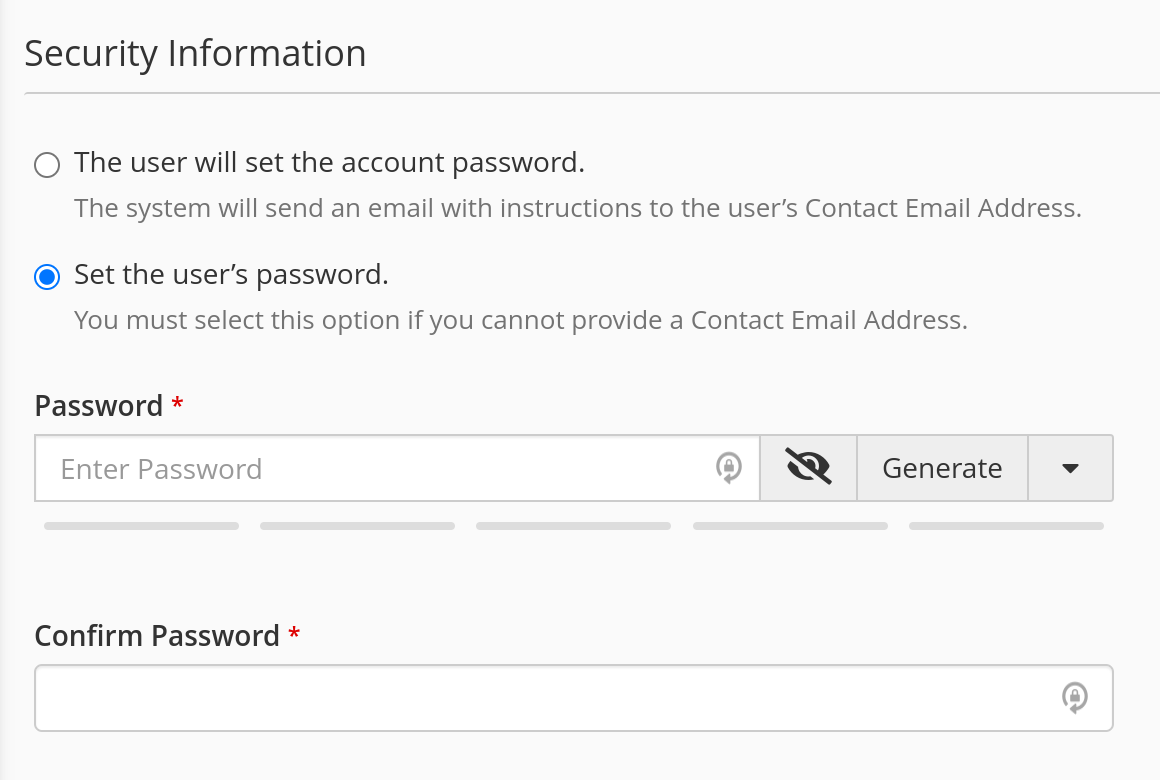The width and height of the screenshot is (1160, 780).
Task: Toggle password visibility with crossed-eye icon
Action: coord(808,468)
